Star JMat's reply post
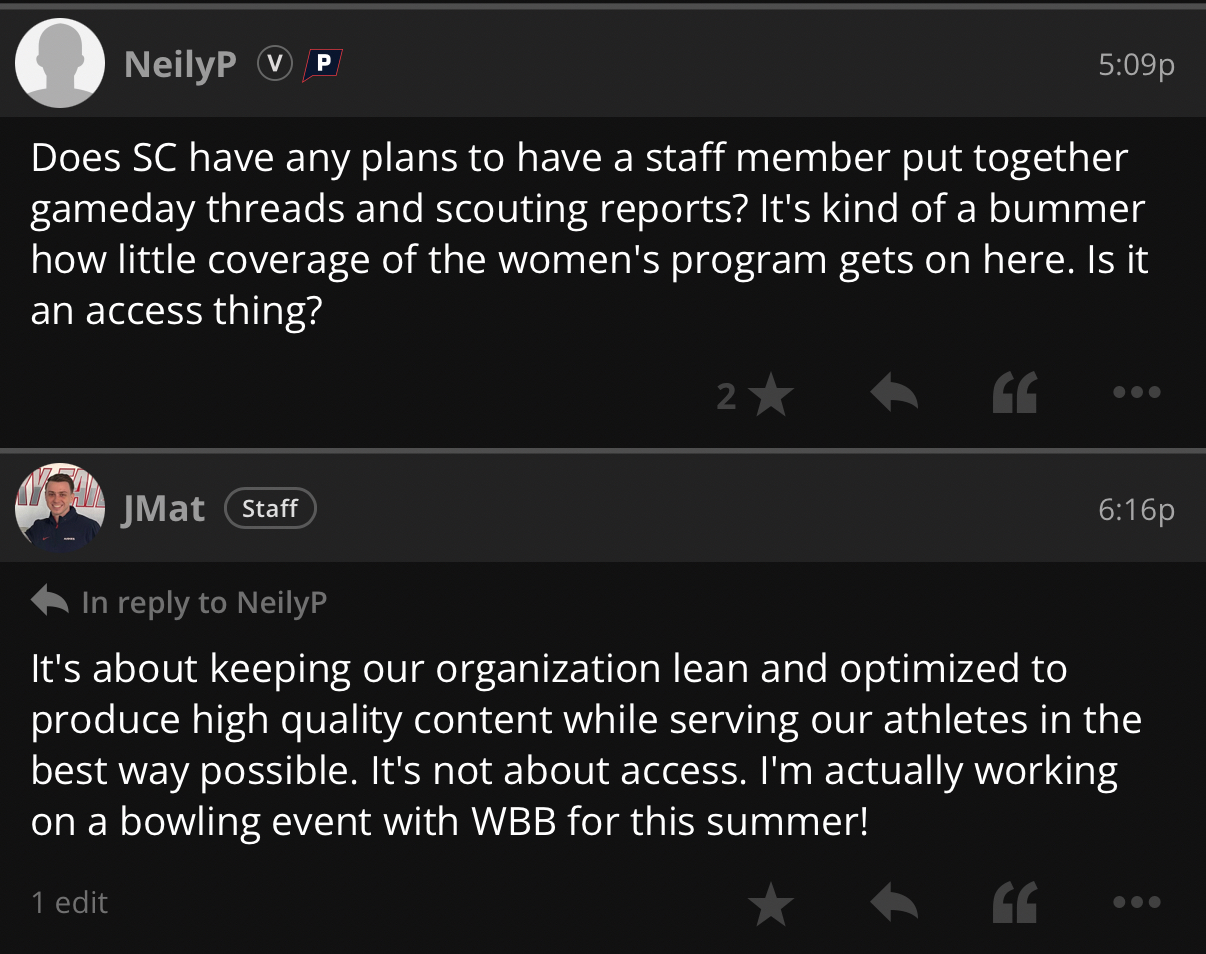This screenshot has height=954, width=1206. coord(770,904)
